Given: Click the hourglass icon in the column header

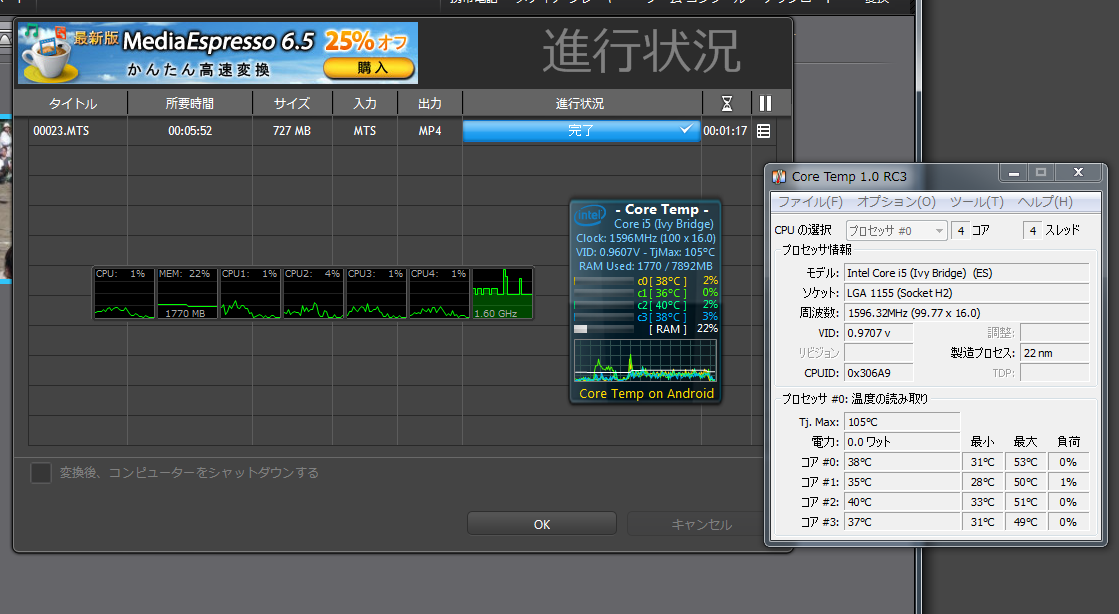Looking at the screenshot, I should pos(727,103).
